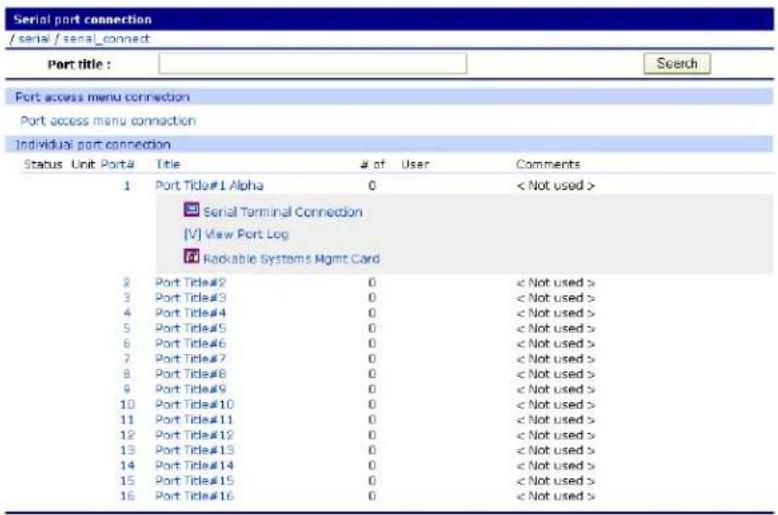Select Port Title#16 link
778x515 pixels.
[194, 496]
